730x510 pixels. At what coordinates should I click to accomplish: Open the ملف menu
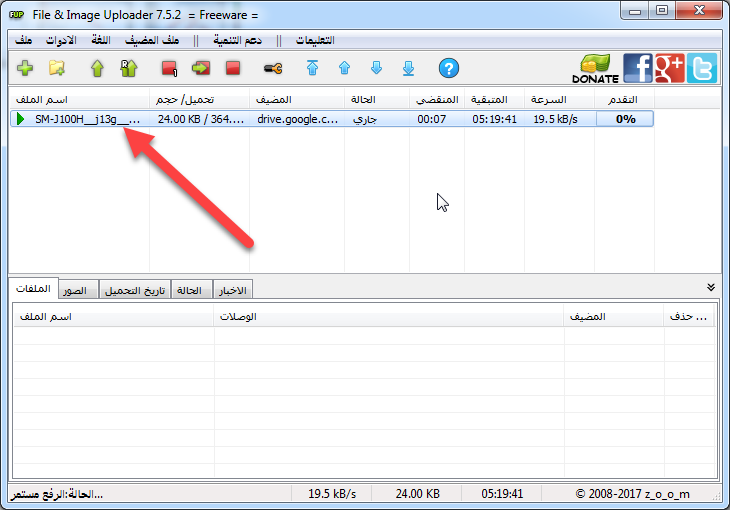pyautogui.click(x=23, y=40)
